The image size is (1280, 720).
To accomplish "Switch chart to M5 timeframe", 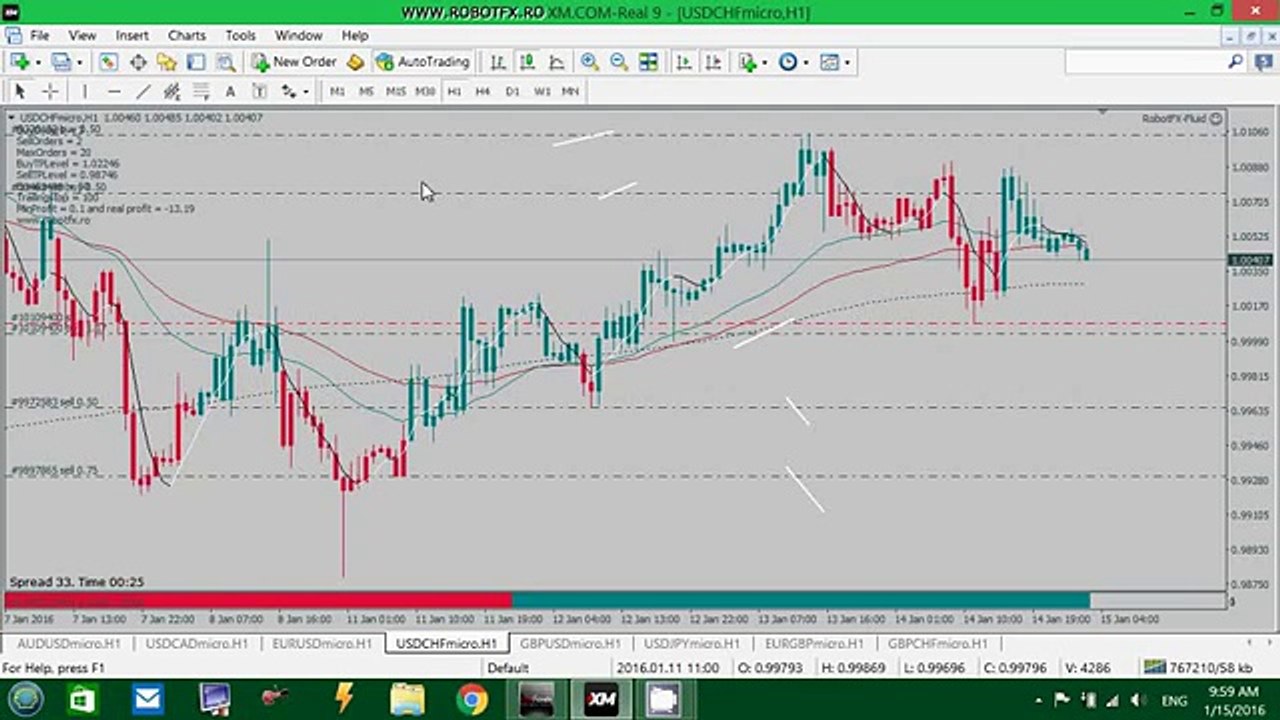I will click(367, 91).
